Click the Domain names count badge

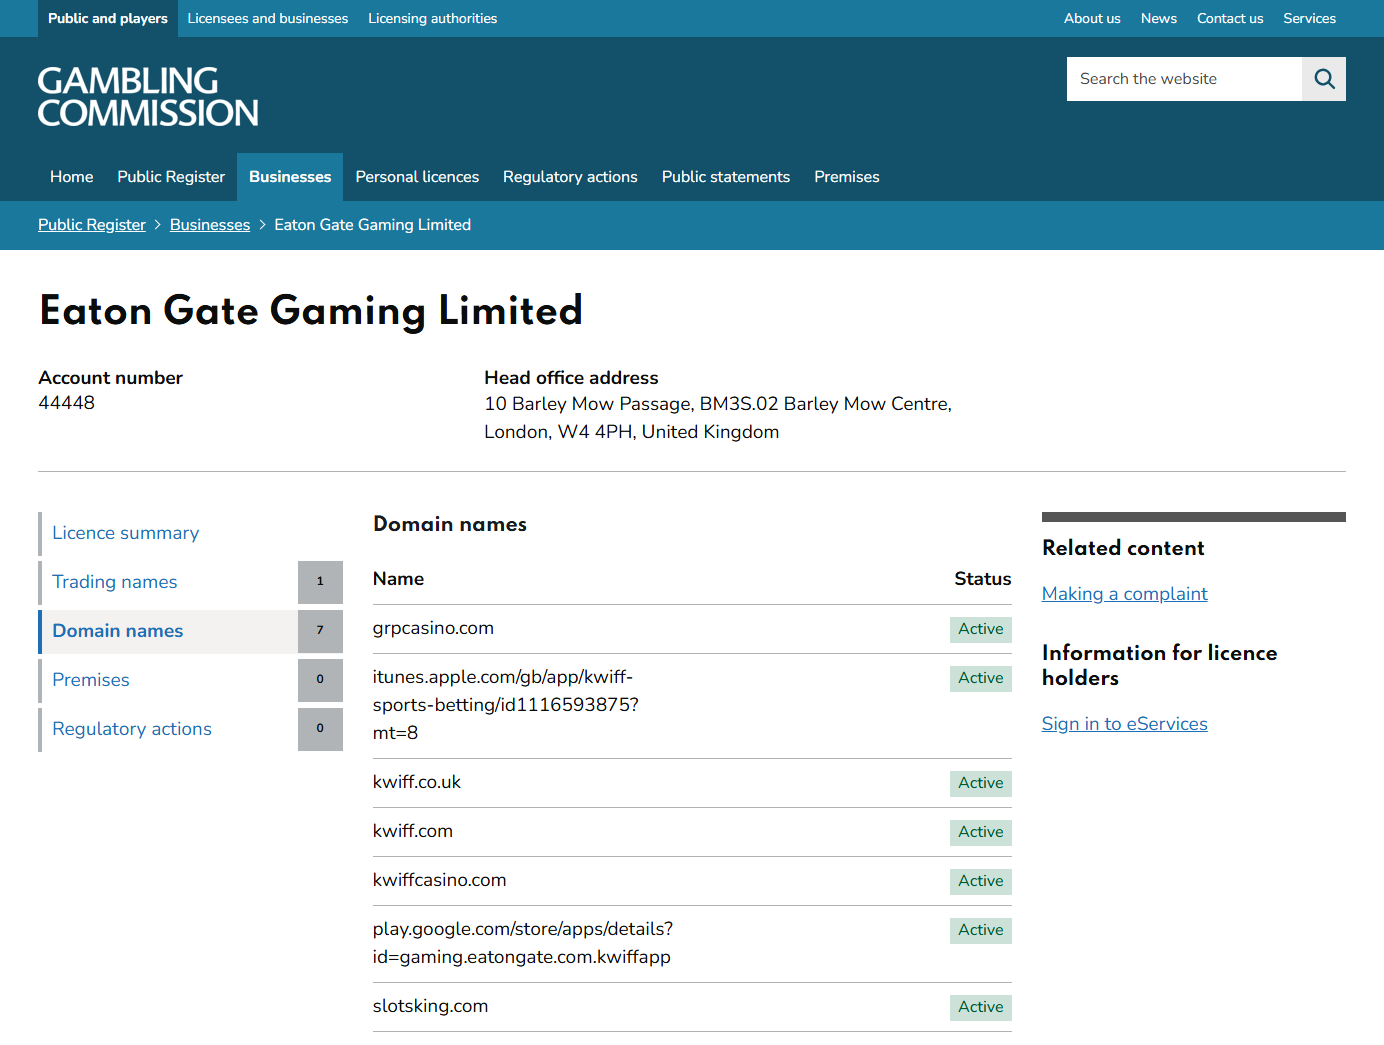(x=320, y=631)
